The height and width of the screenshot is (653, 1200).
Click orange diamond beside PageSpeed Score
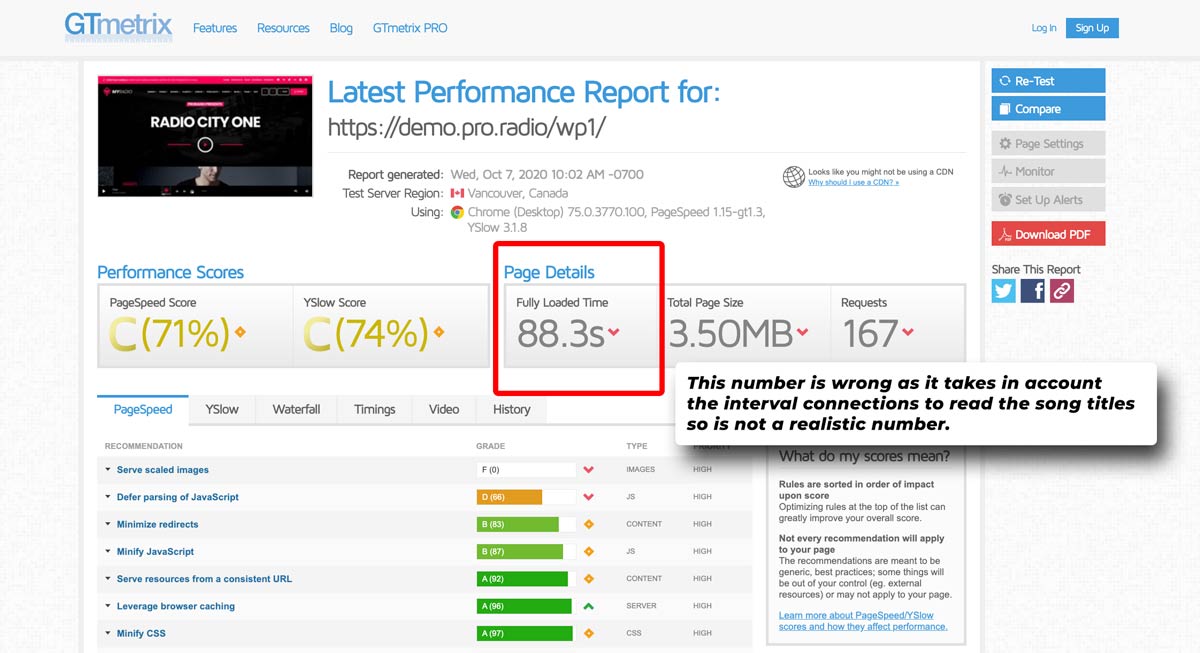(x=240, y=333)
